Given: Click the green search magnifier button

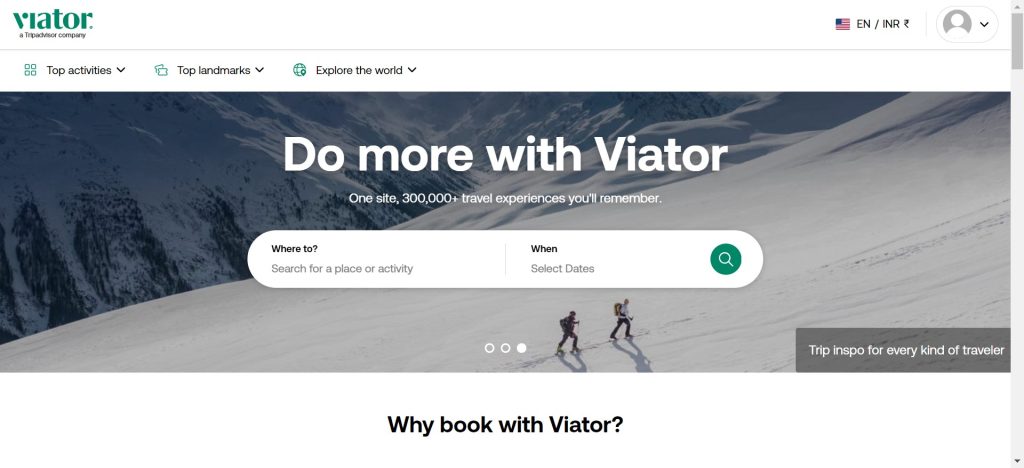Looking at the screenshot, I should (726, 259).
